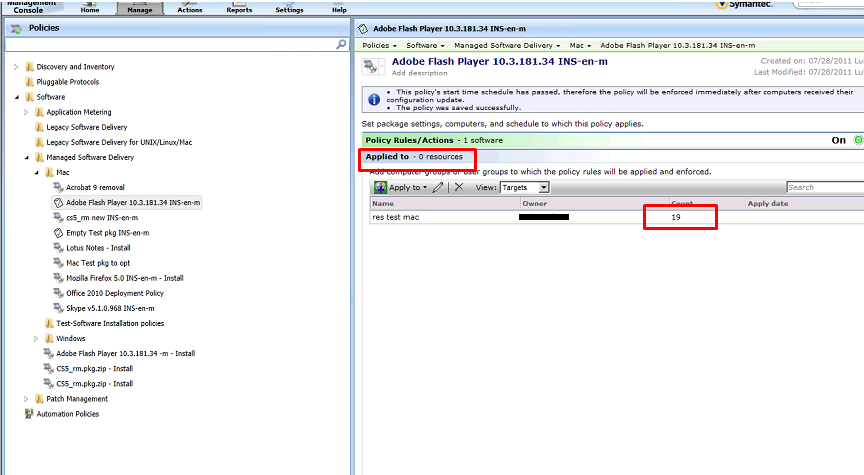Toggle the policy On status indicator
Screen dimensions: 864x475
[x=857, y=141]
